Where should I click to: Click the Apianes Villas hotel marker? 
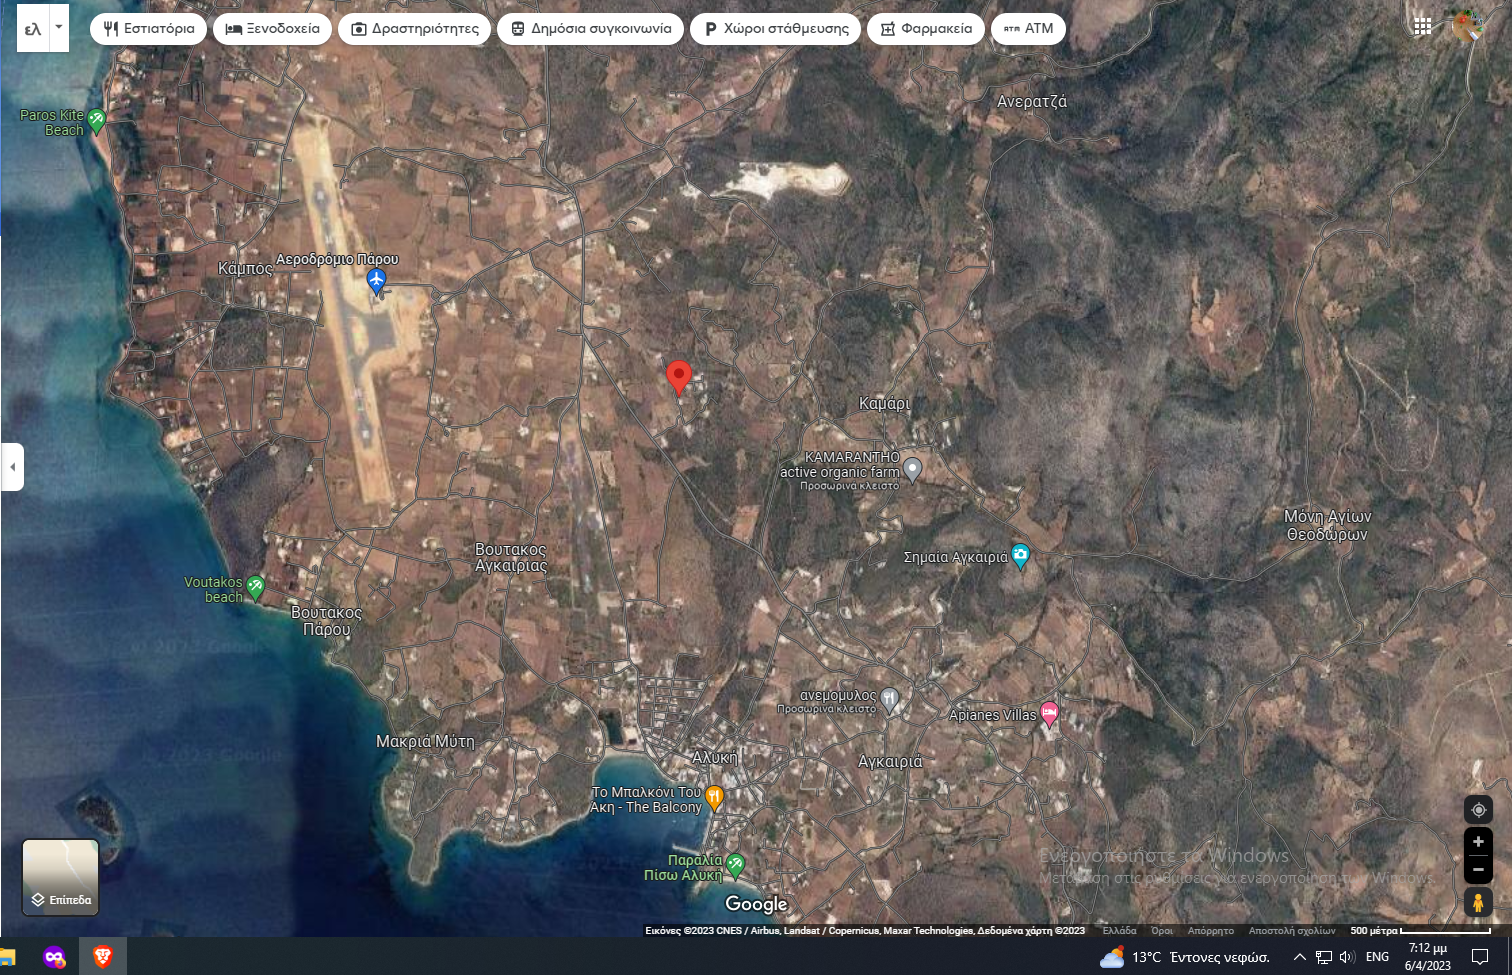(1049, 713)
